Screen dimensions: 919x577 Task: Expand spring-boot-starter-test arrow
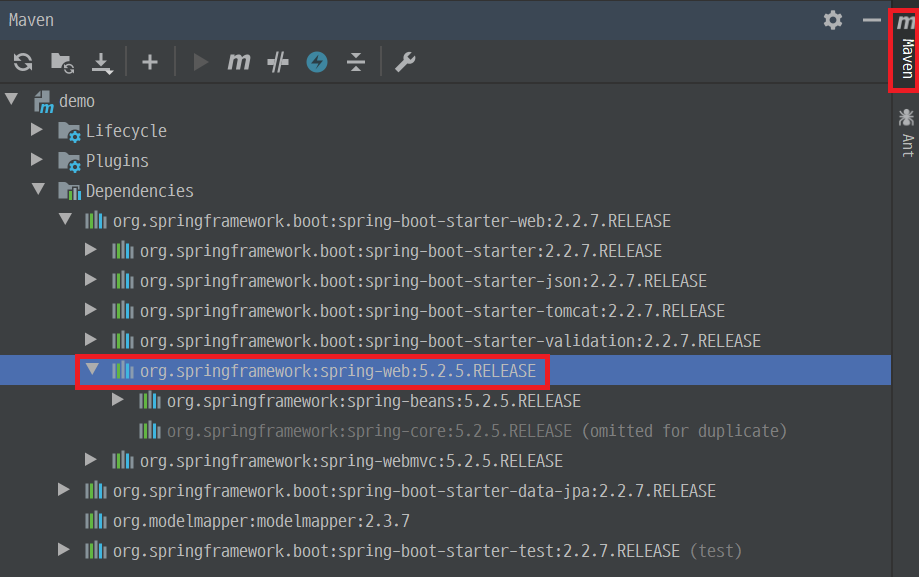click(x=64, y=549)
